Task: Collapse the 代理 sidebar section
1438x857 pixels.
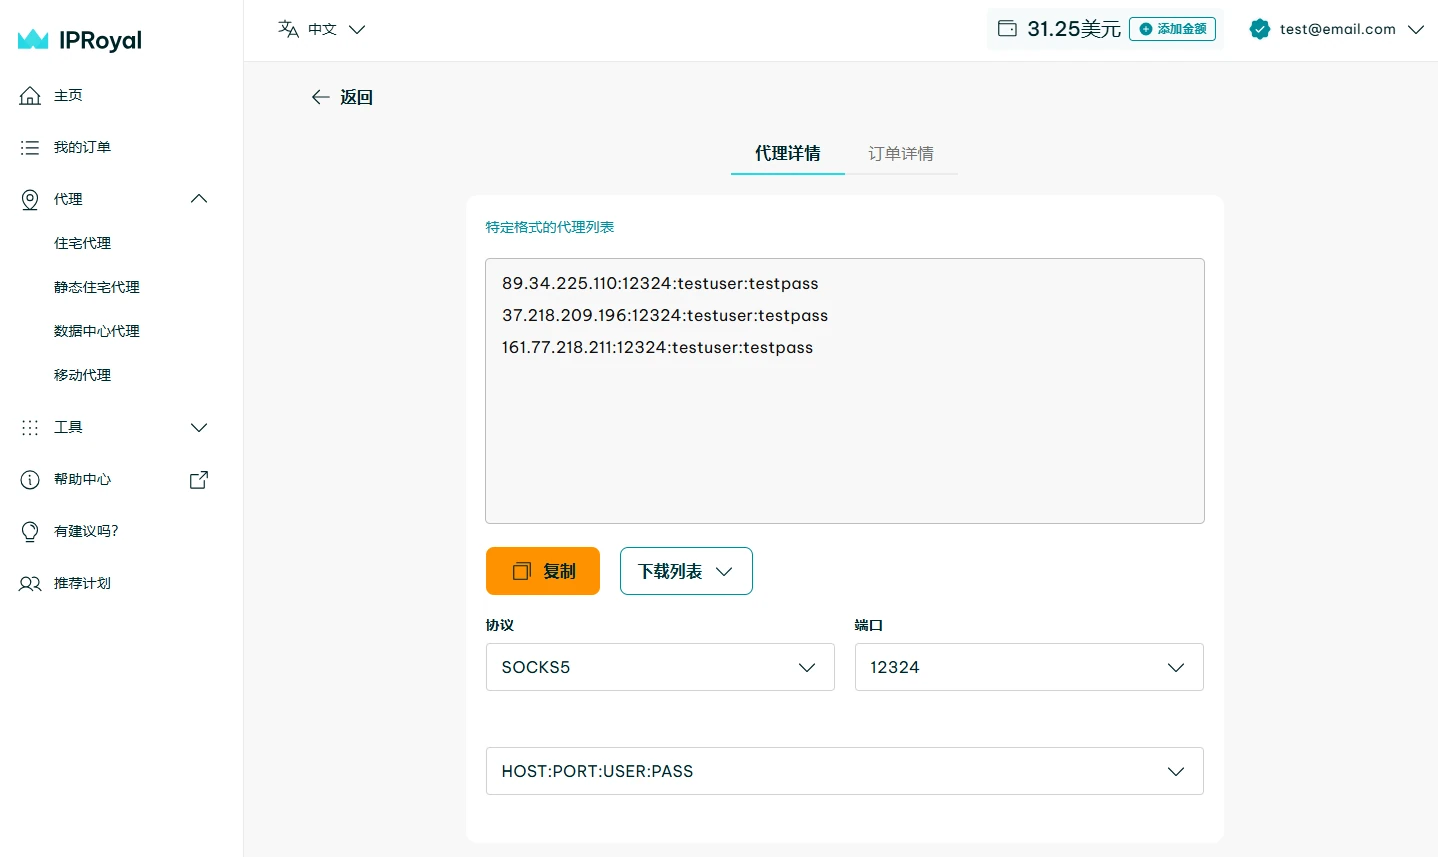Action: [199, 199]
